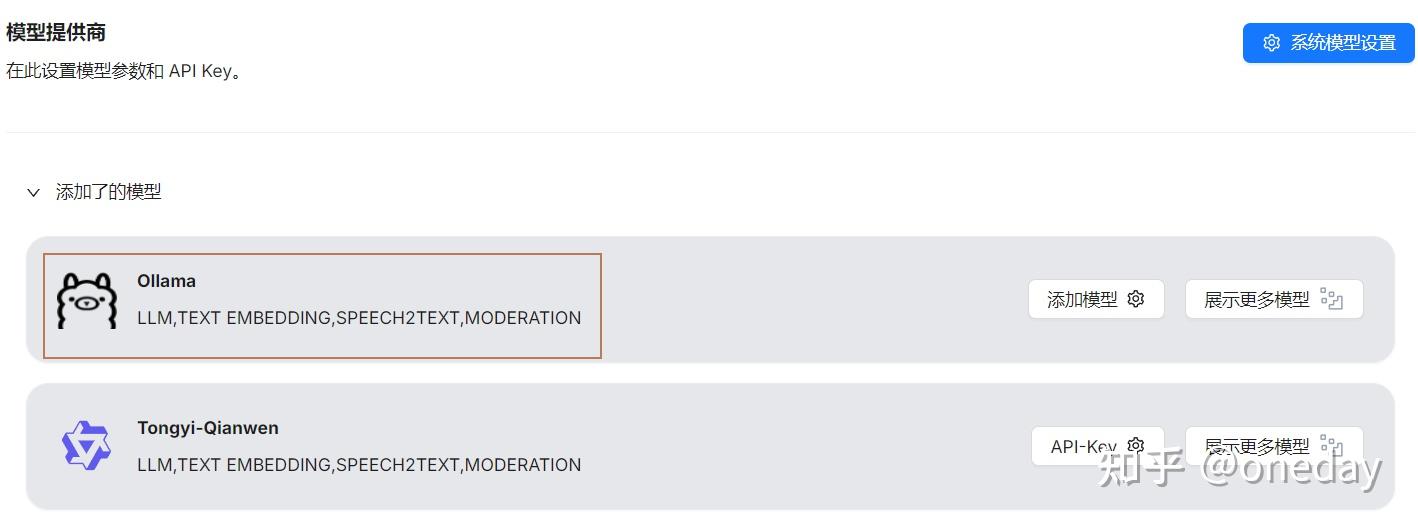This screenshot has height=532, width=1418.
Task: Click Ollama's LLM,TEXT EMBEDDING capabilities text
Action: point(359,318)
